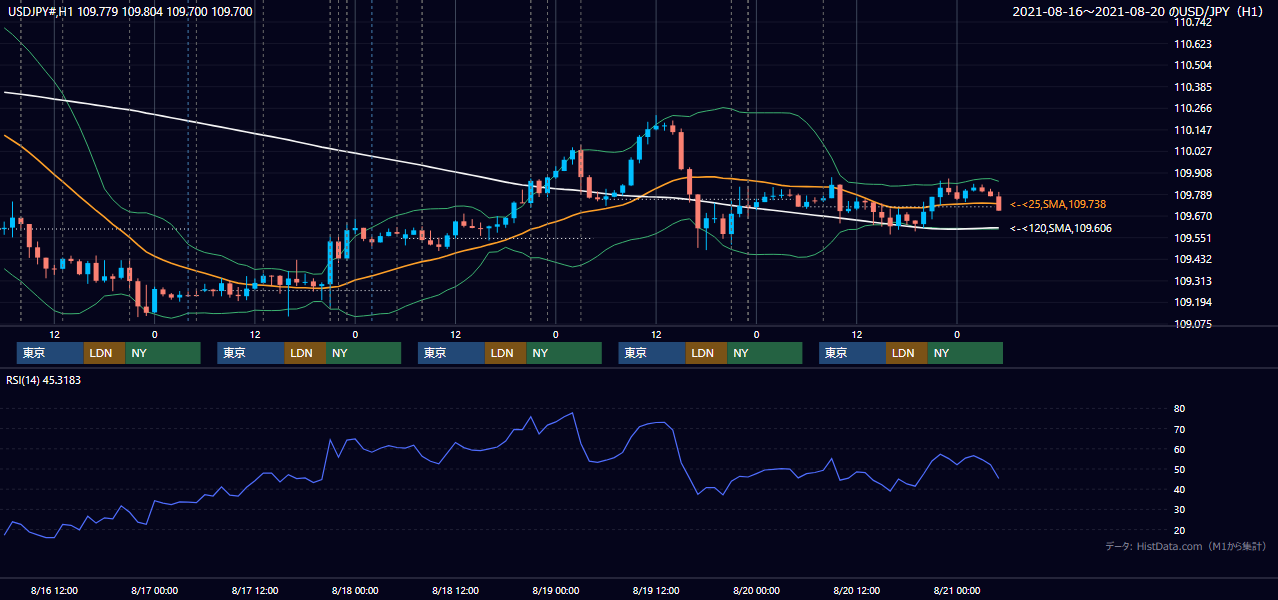Image resolution: width=1278 pixels, height=600 pixels.
Task: Click the RSI scale value 30
Action: pos(1179,510)
